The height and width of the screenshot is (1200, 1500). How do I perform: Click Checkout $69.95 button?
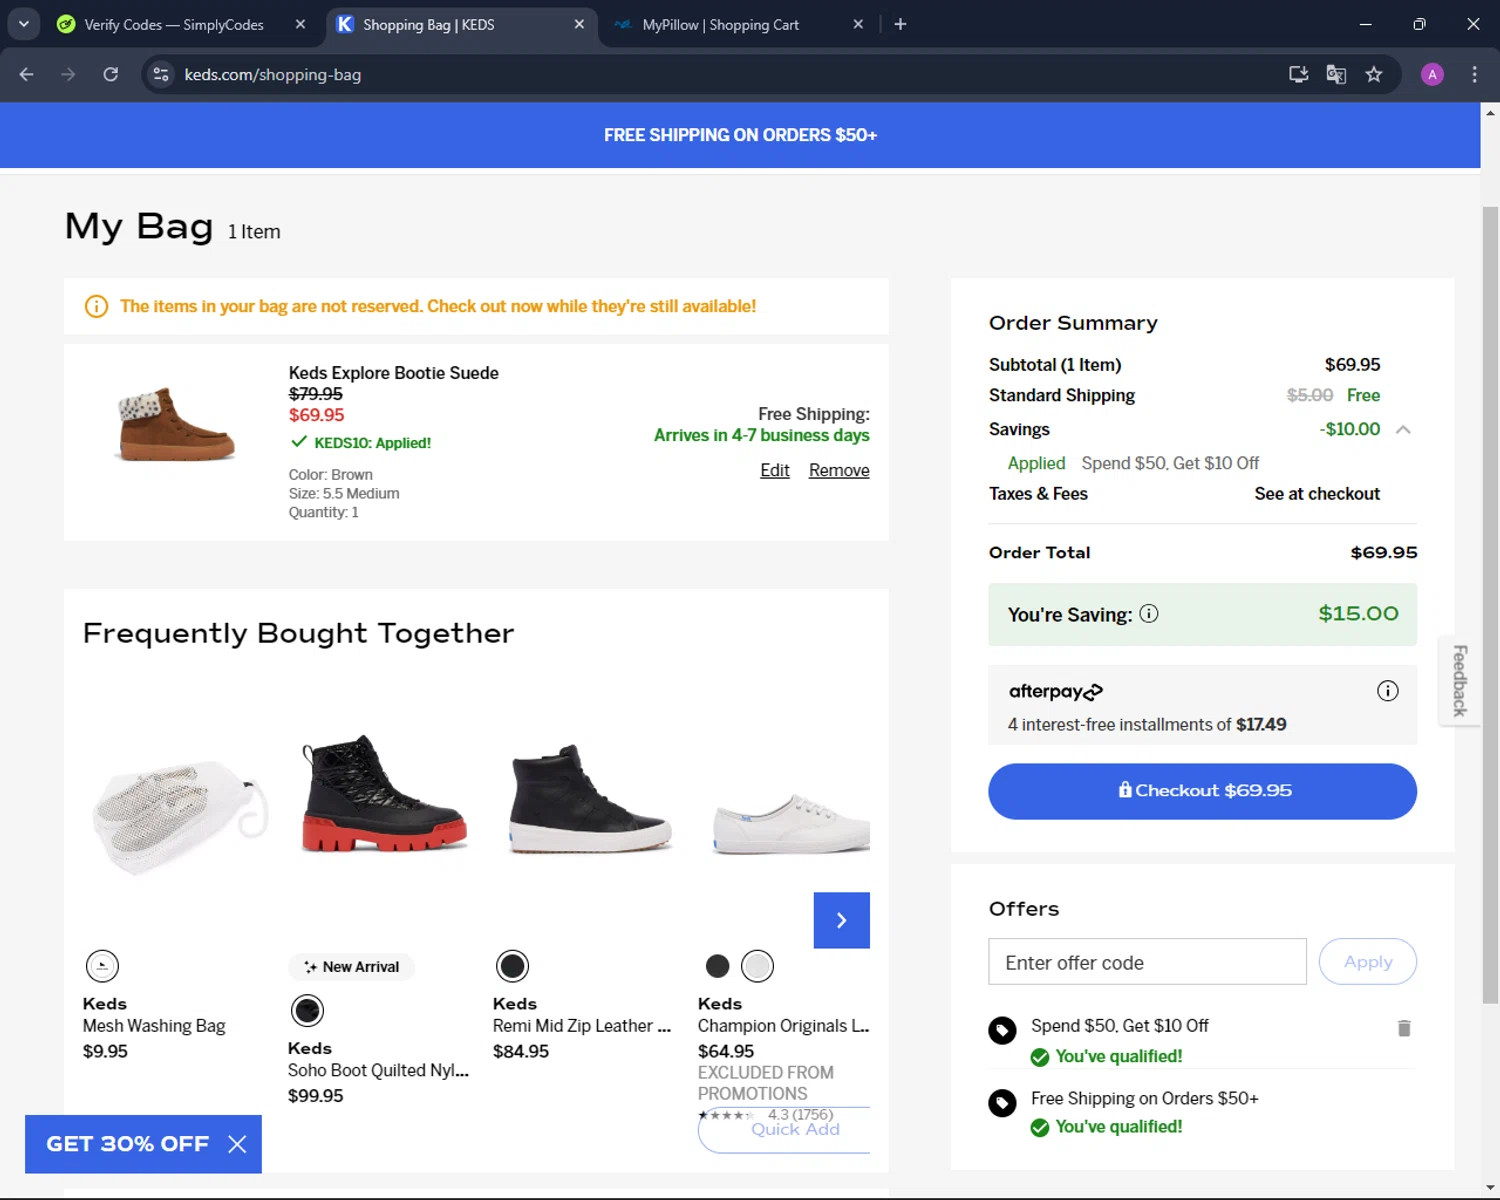click(x=1202, y=791)
